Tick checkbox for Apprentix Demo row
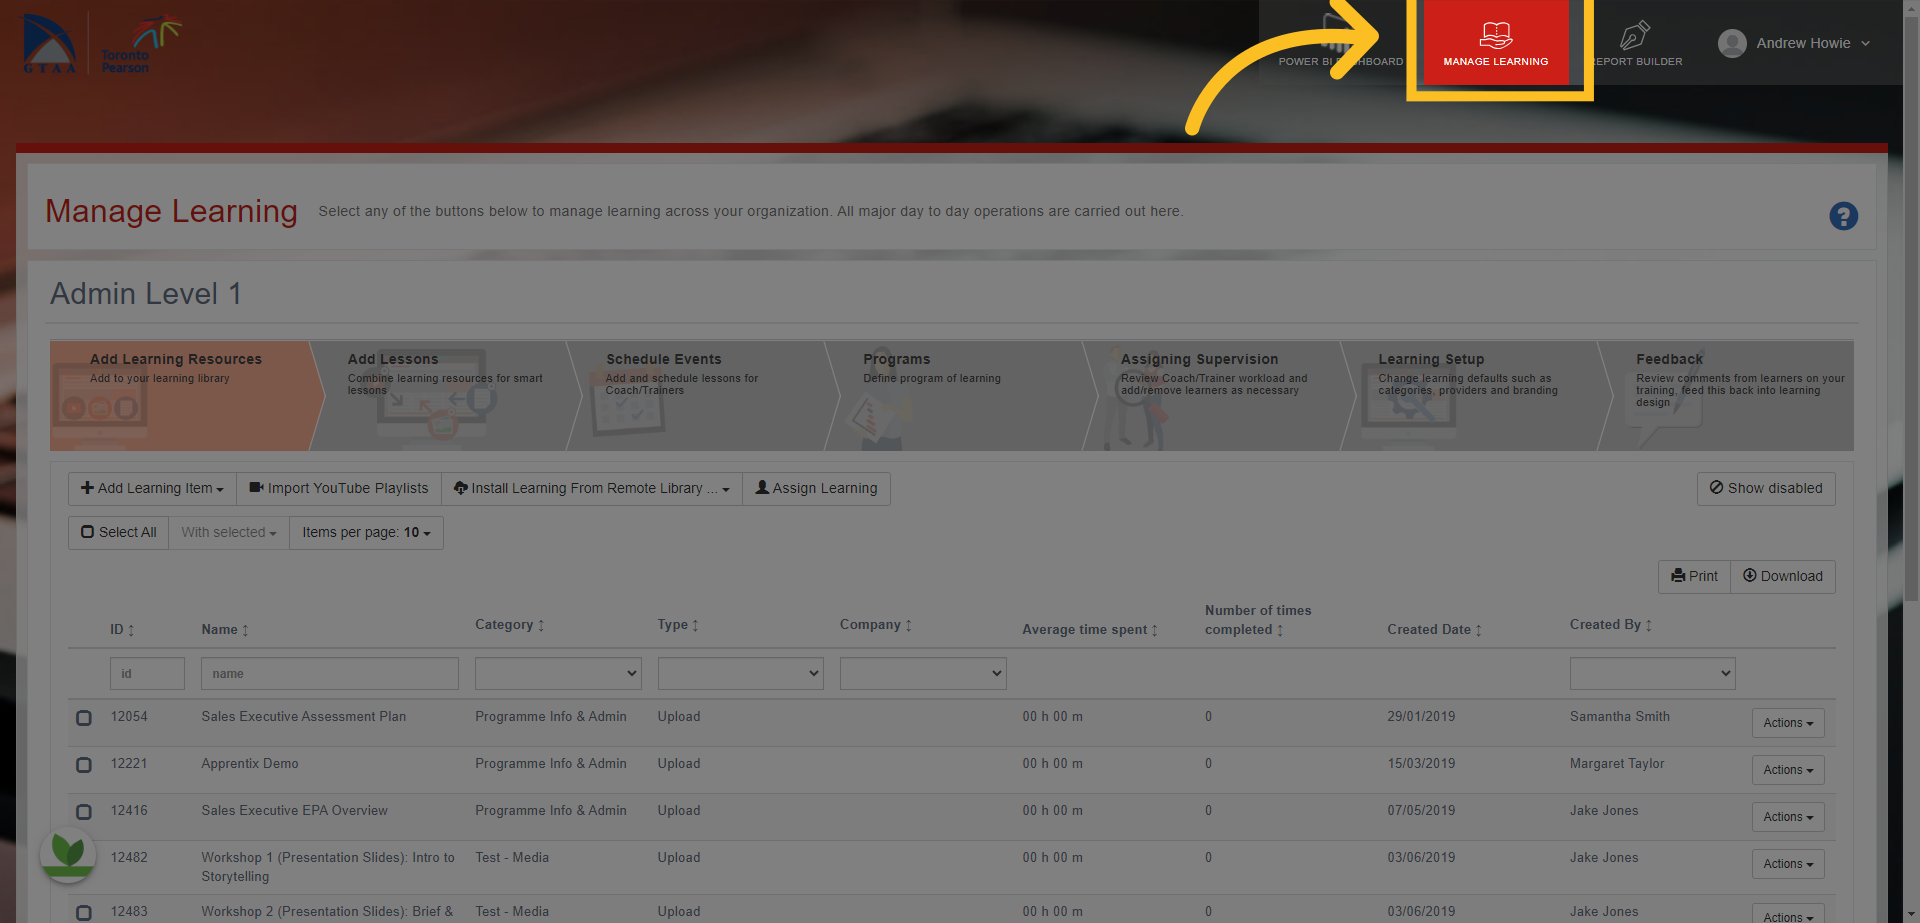 tap(84, 765)
